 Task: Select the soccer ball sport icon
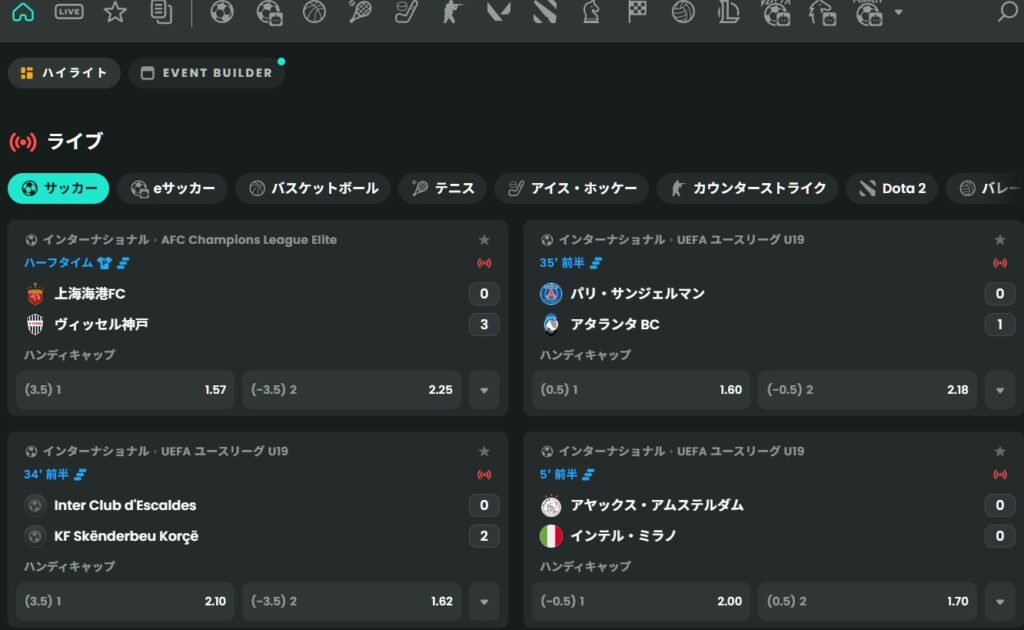(x=222, y=11)
